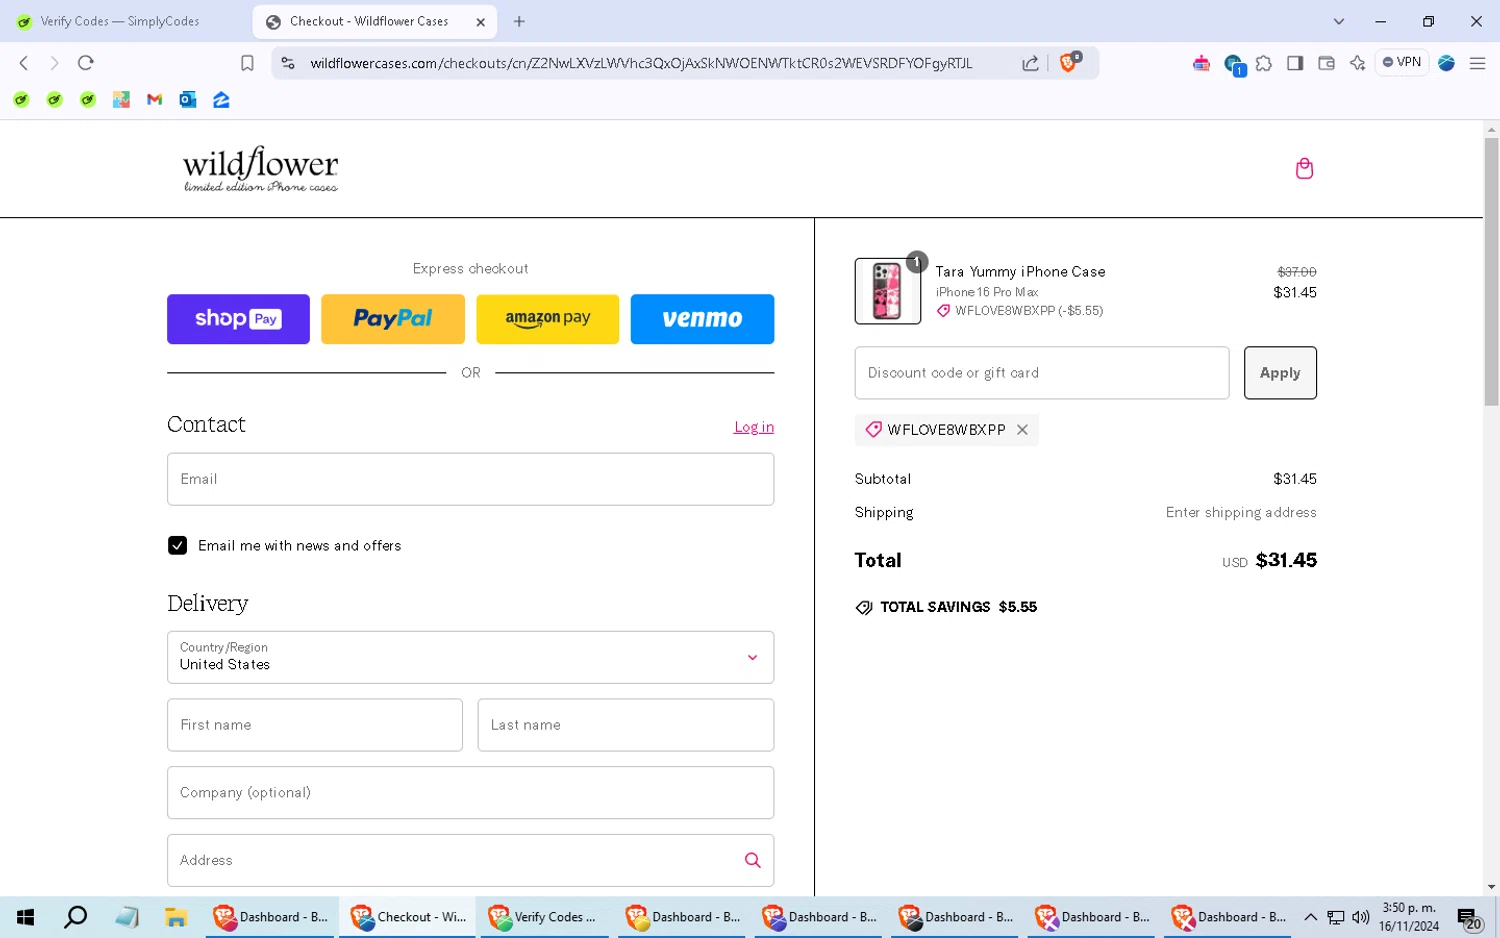Open Leo AI sparkle icon
The height and width of the screenshot is (938, 1500).
[1357, 63]
